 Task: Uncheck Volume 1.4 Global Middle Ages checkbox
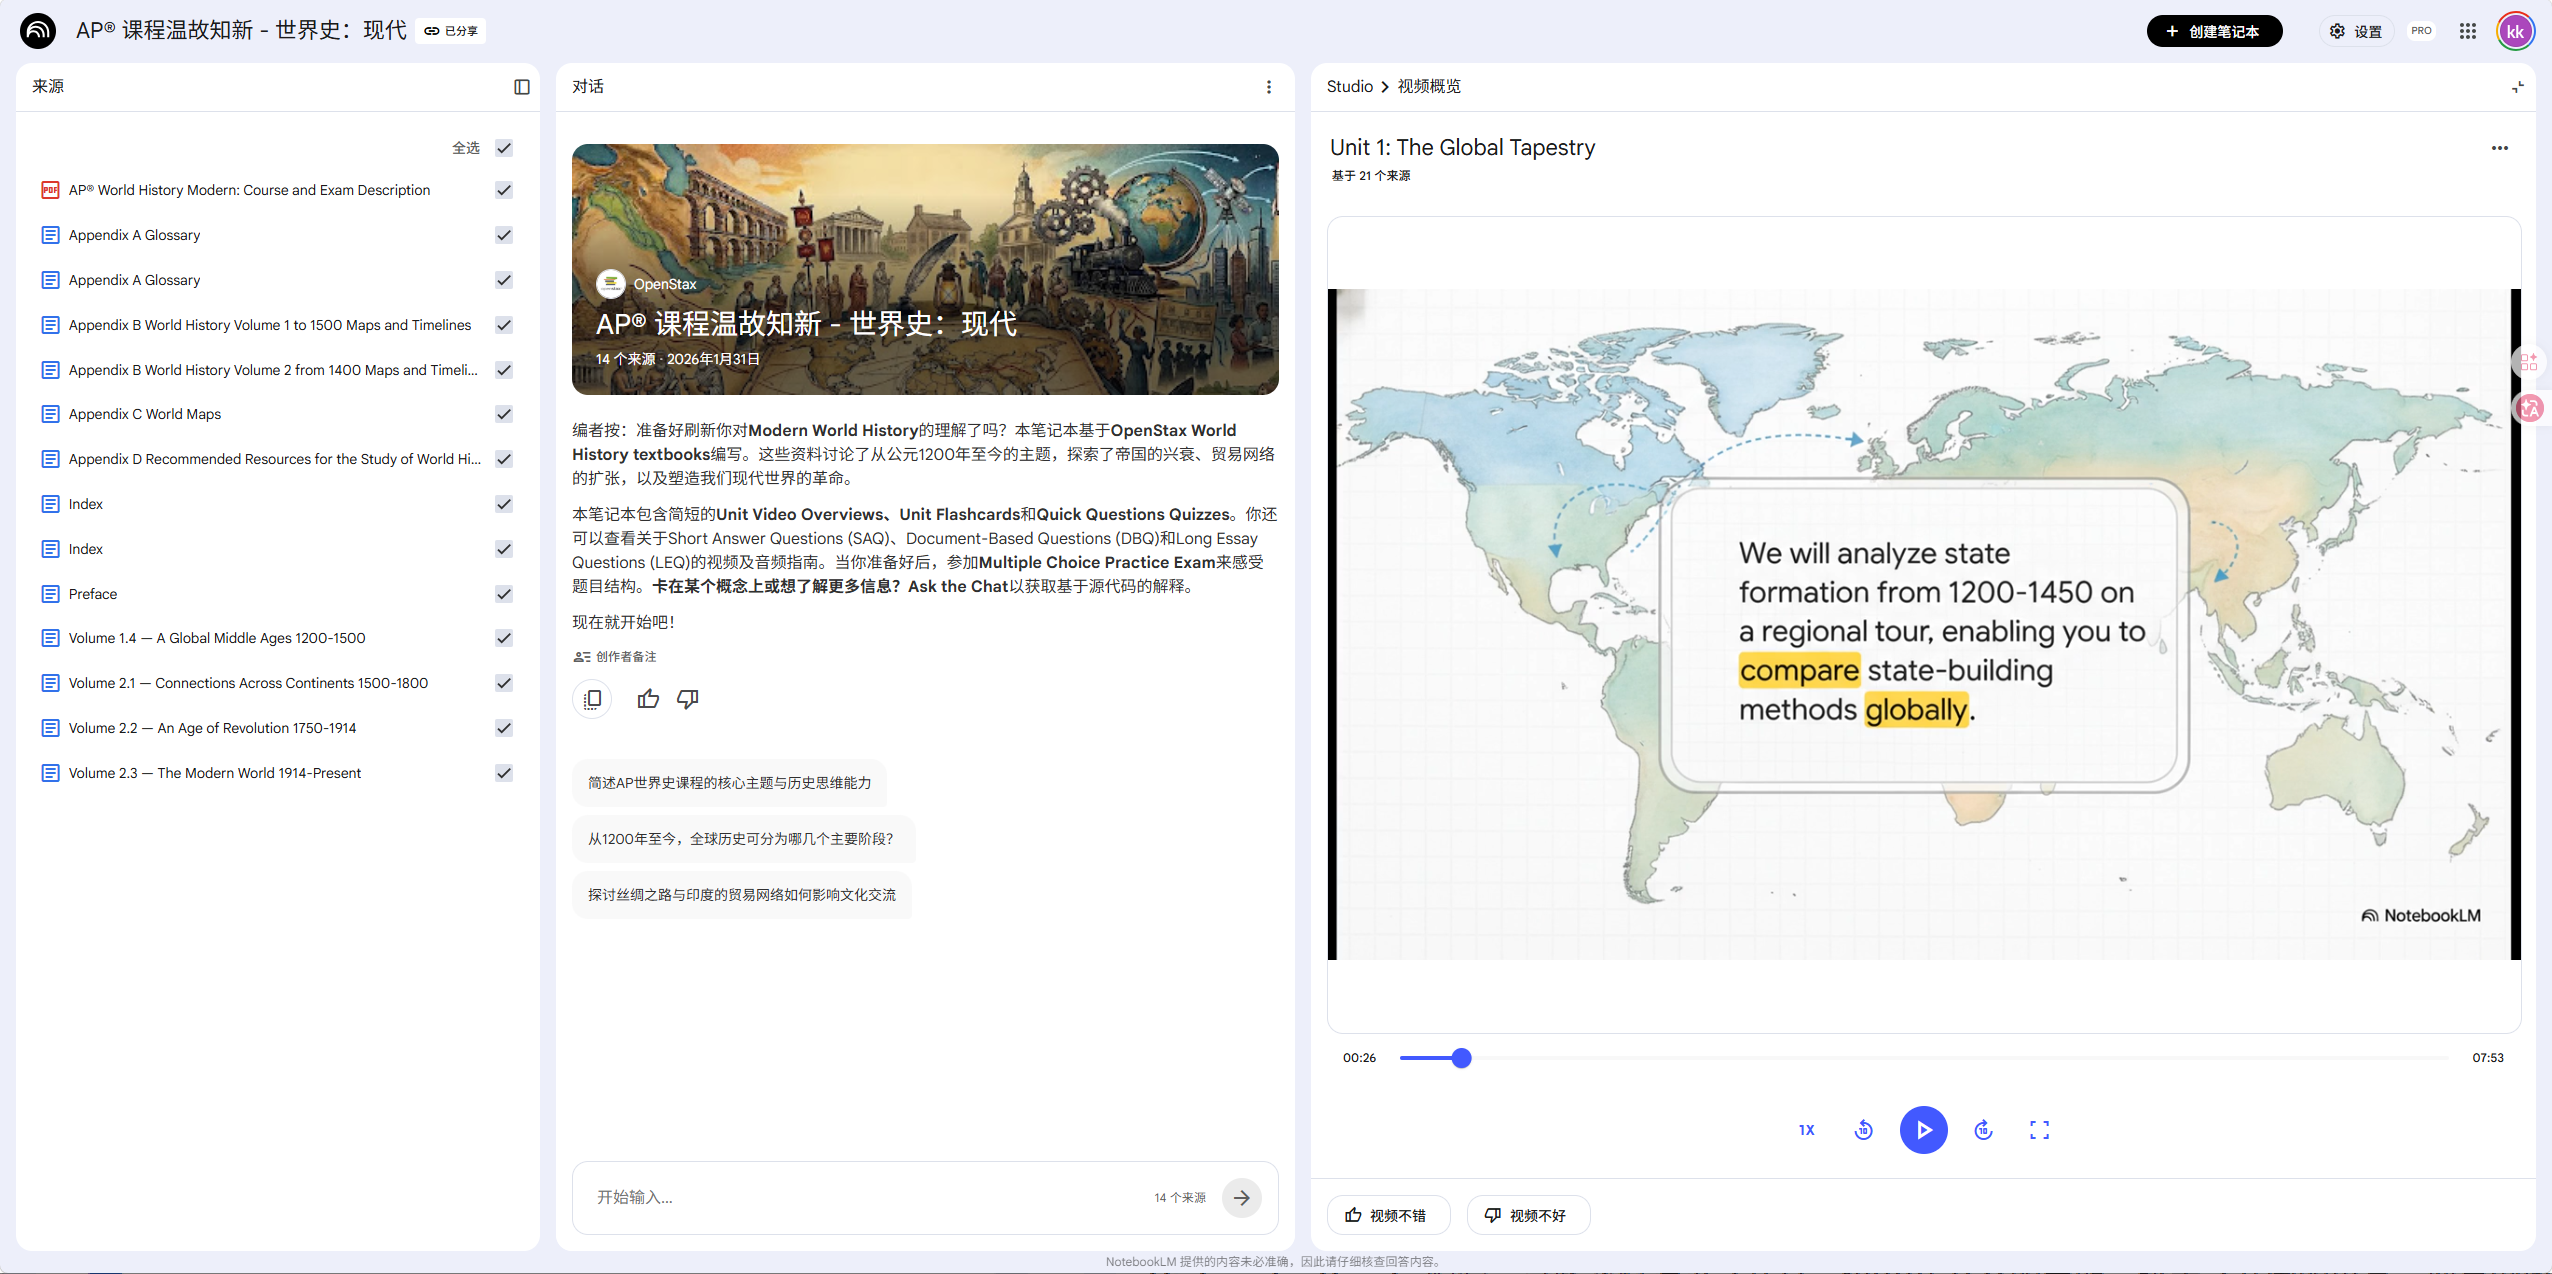[x=504, y=638]
